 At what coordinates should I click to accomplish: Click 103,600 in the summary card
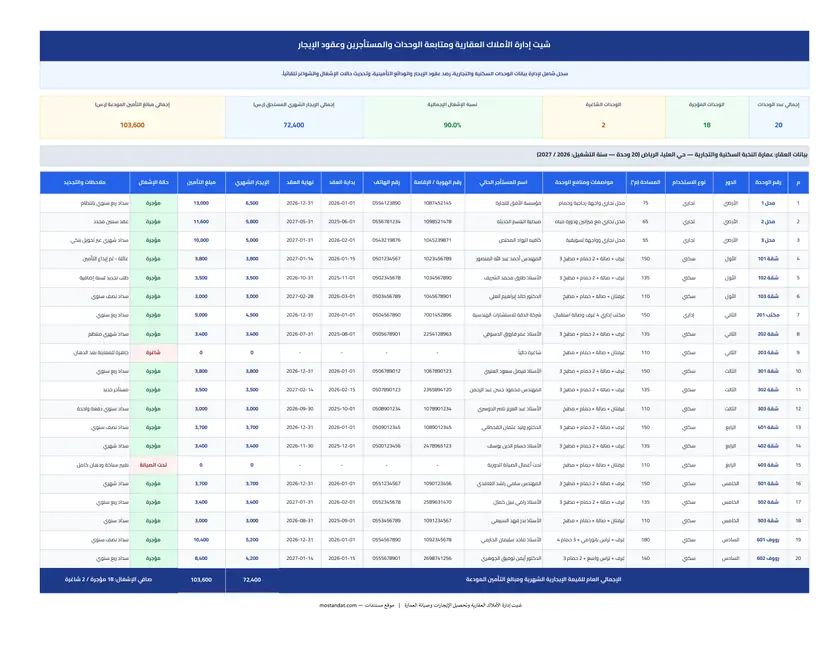point(132,125)
